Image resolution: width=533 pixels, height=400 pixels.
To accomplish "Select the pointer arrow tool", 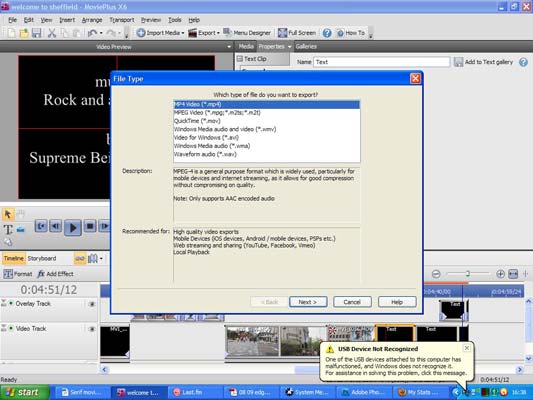I will [x=7, y=214].
